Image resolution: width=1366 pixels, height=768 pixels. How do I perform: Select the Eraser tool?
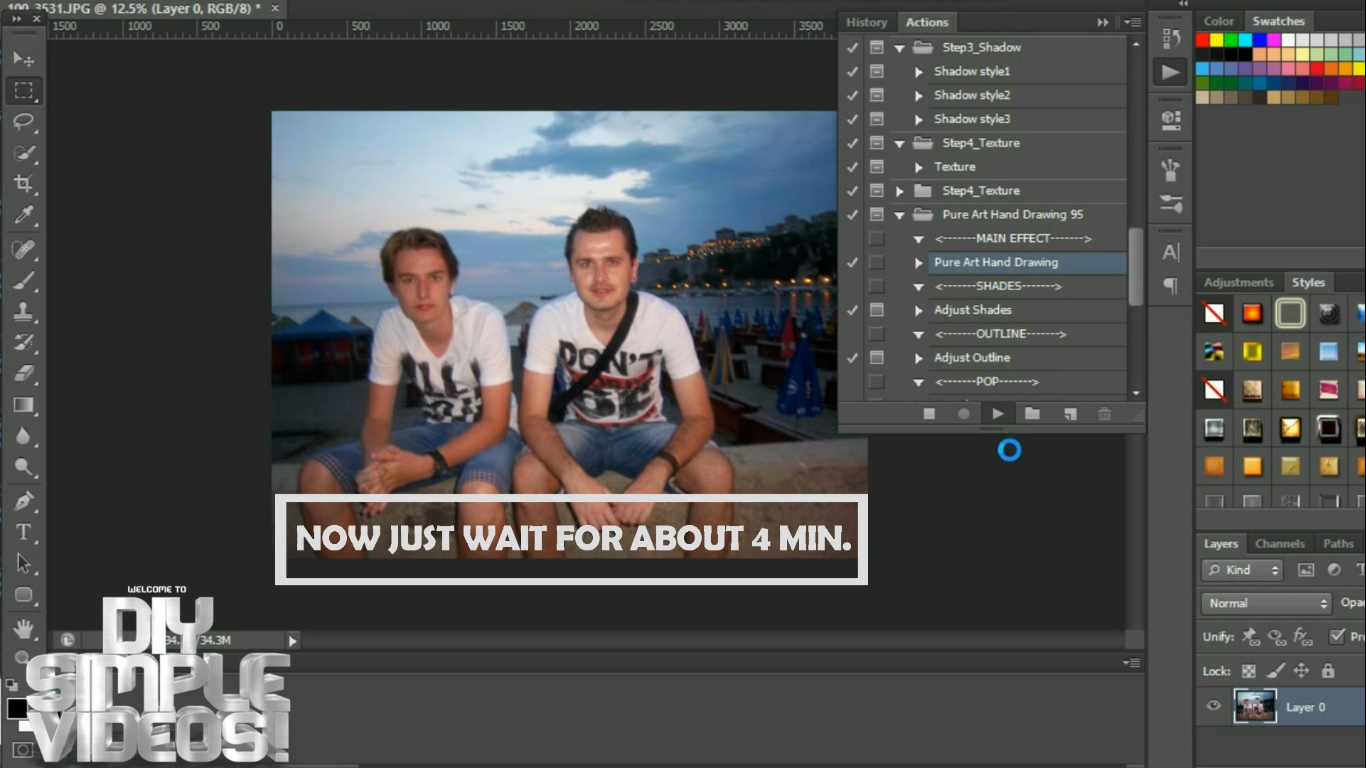[23, 373]
